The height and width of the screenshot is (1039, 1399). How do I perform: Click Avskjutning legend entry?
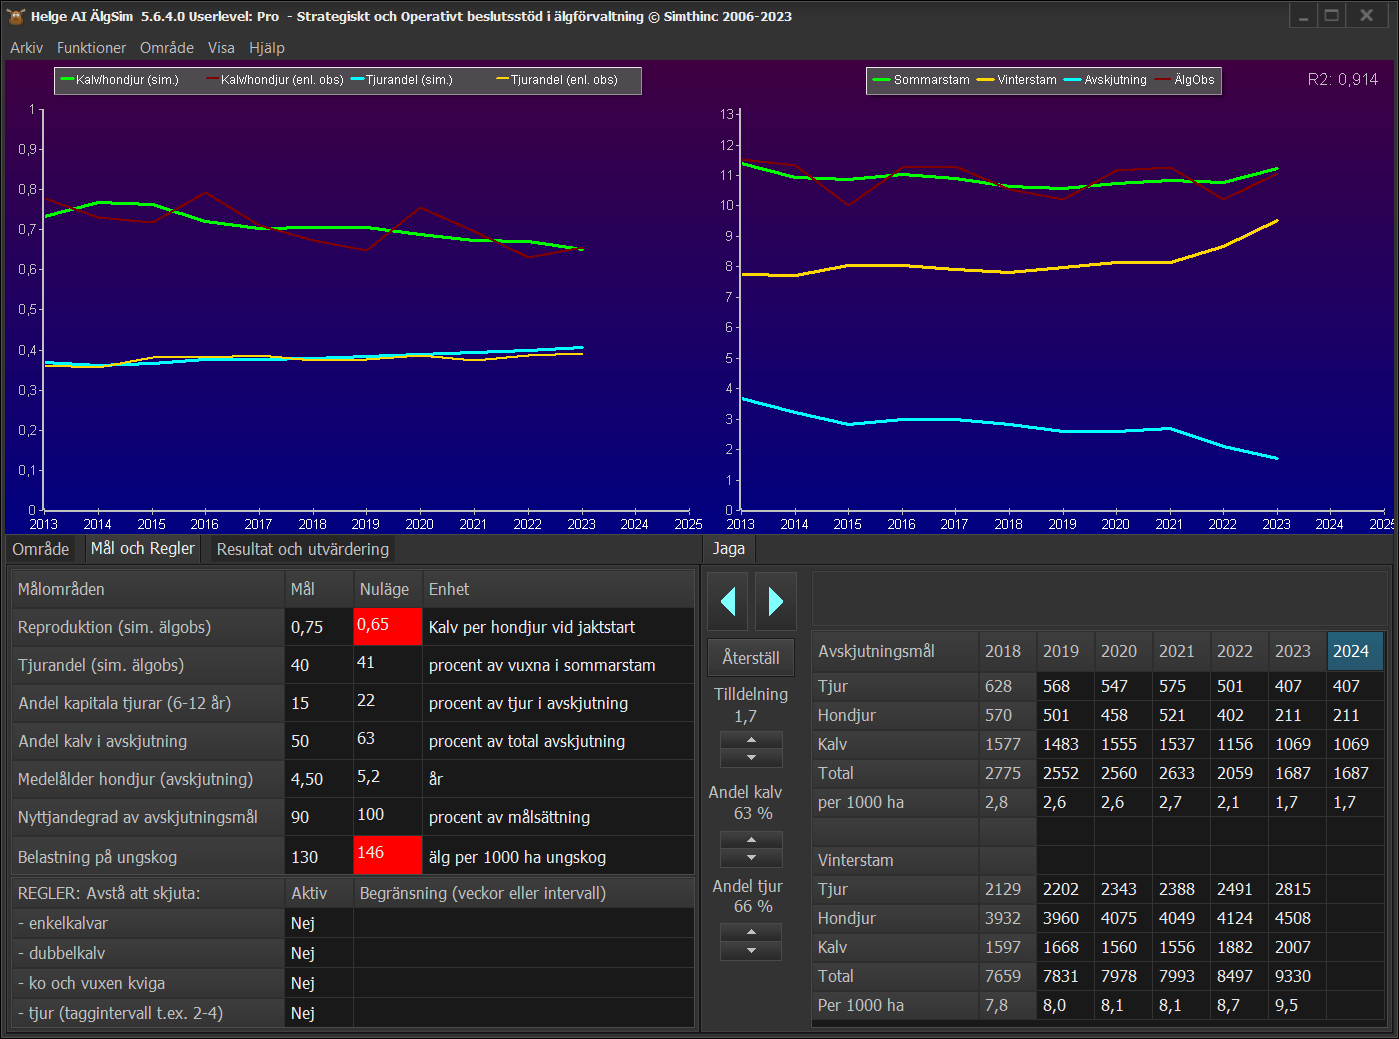tap(1106, 80)
